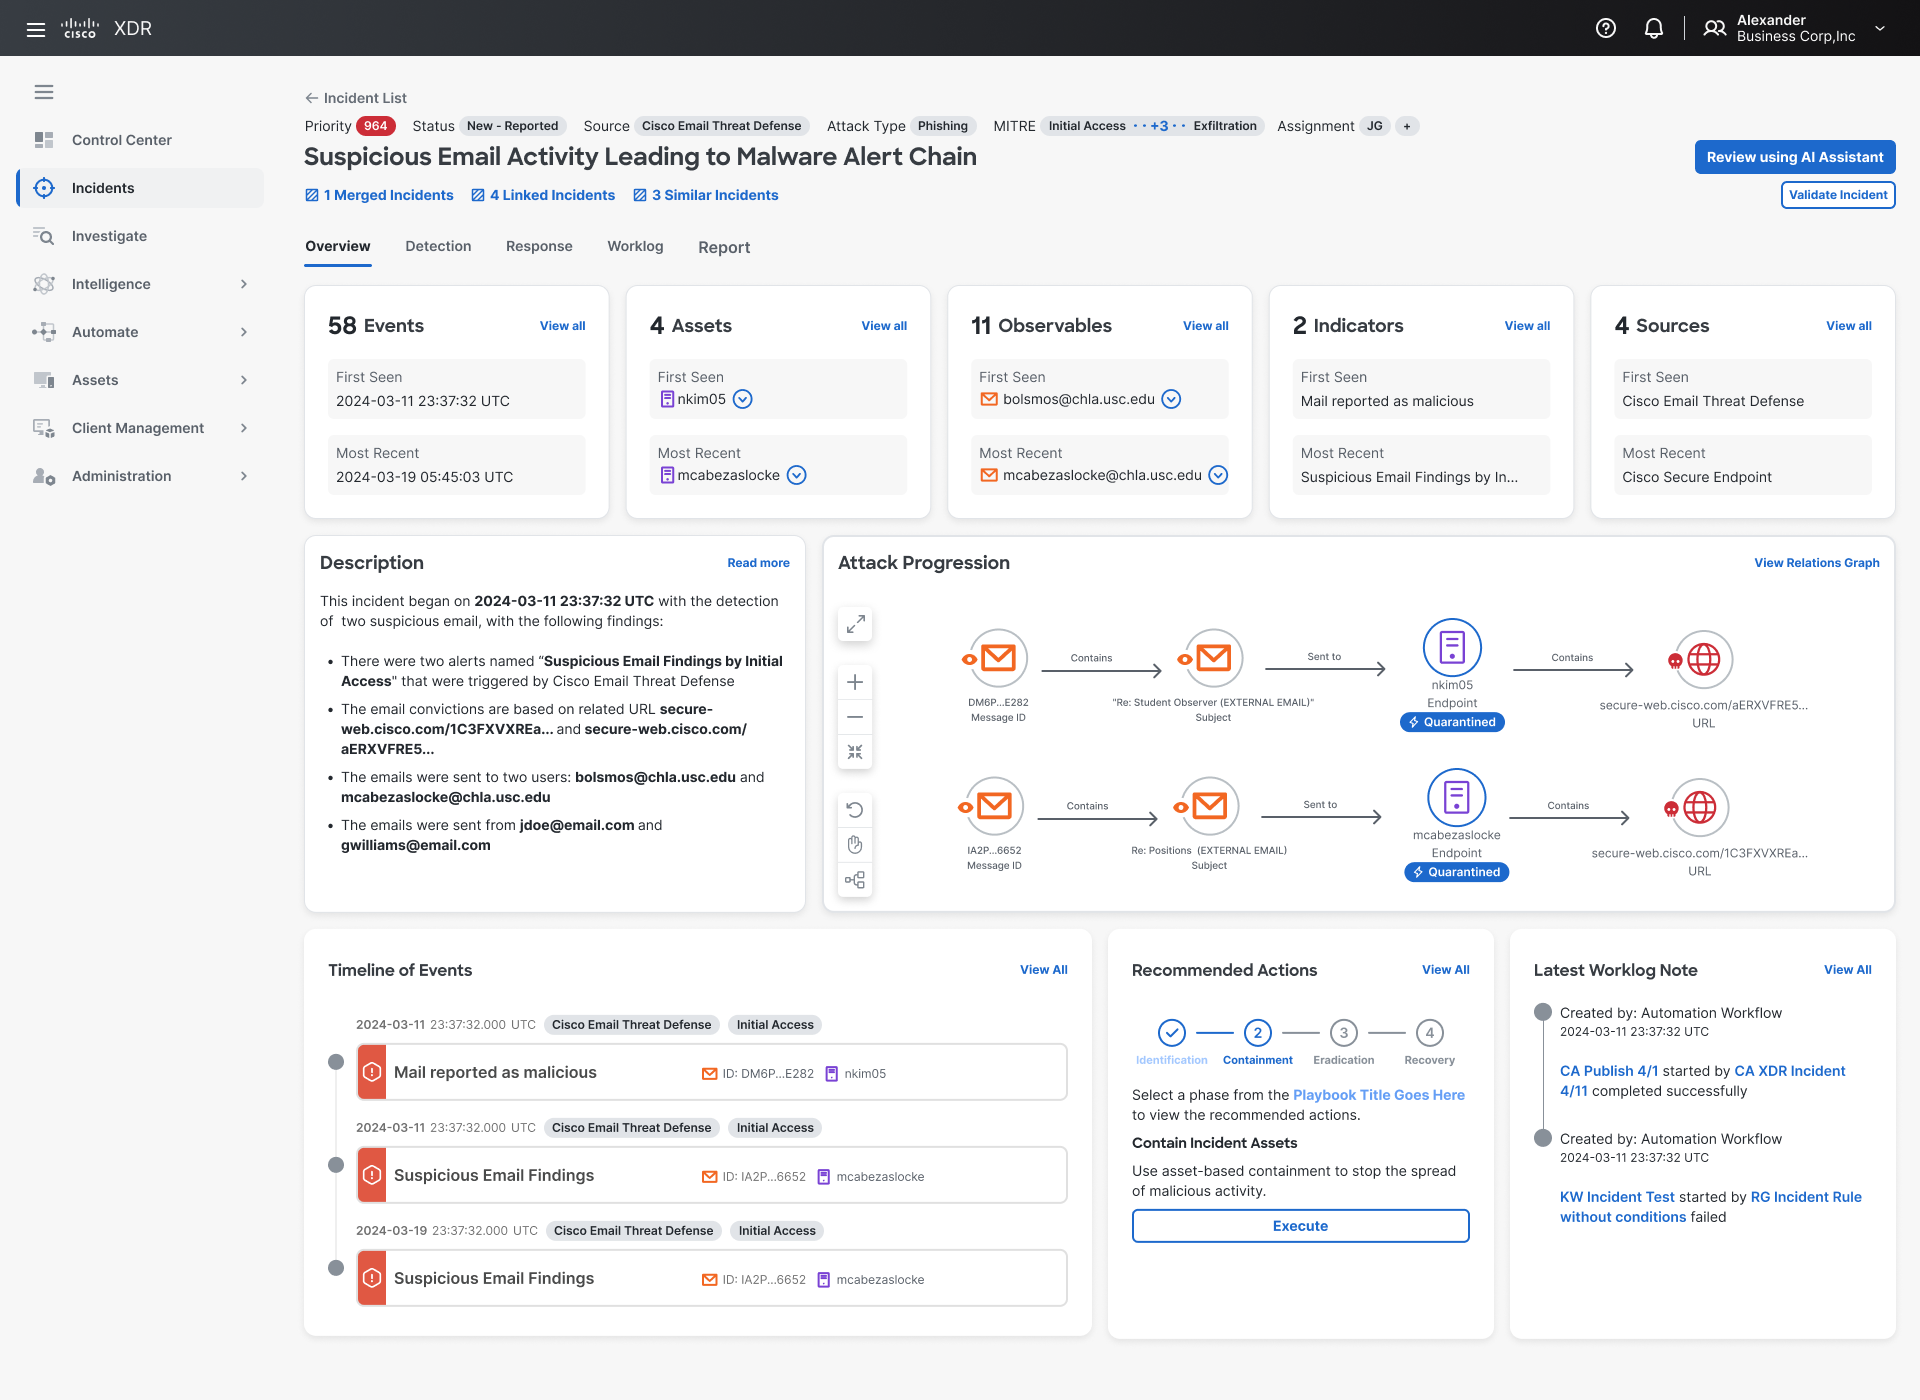Open Playbook Title Goes Here link
This screenshot has width=1920, height=1400.
coord(1379,1095)
